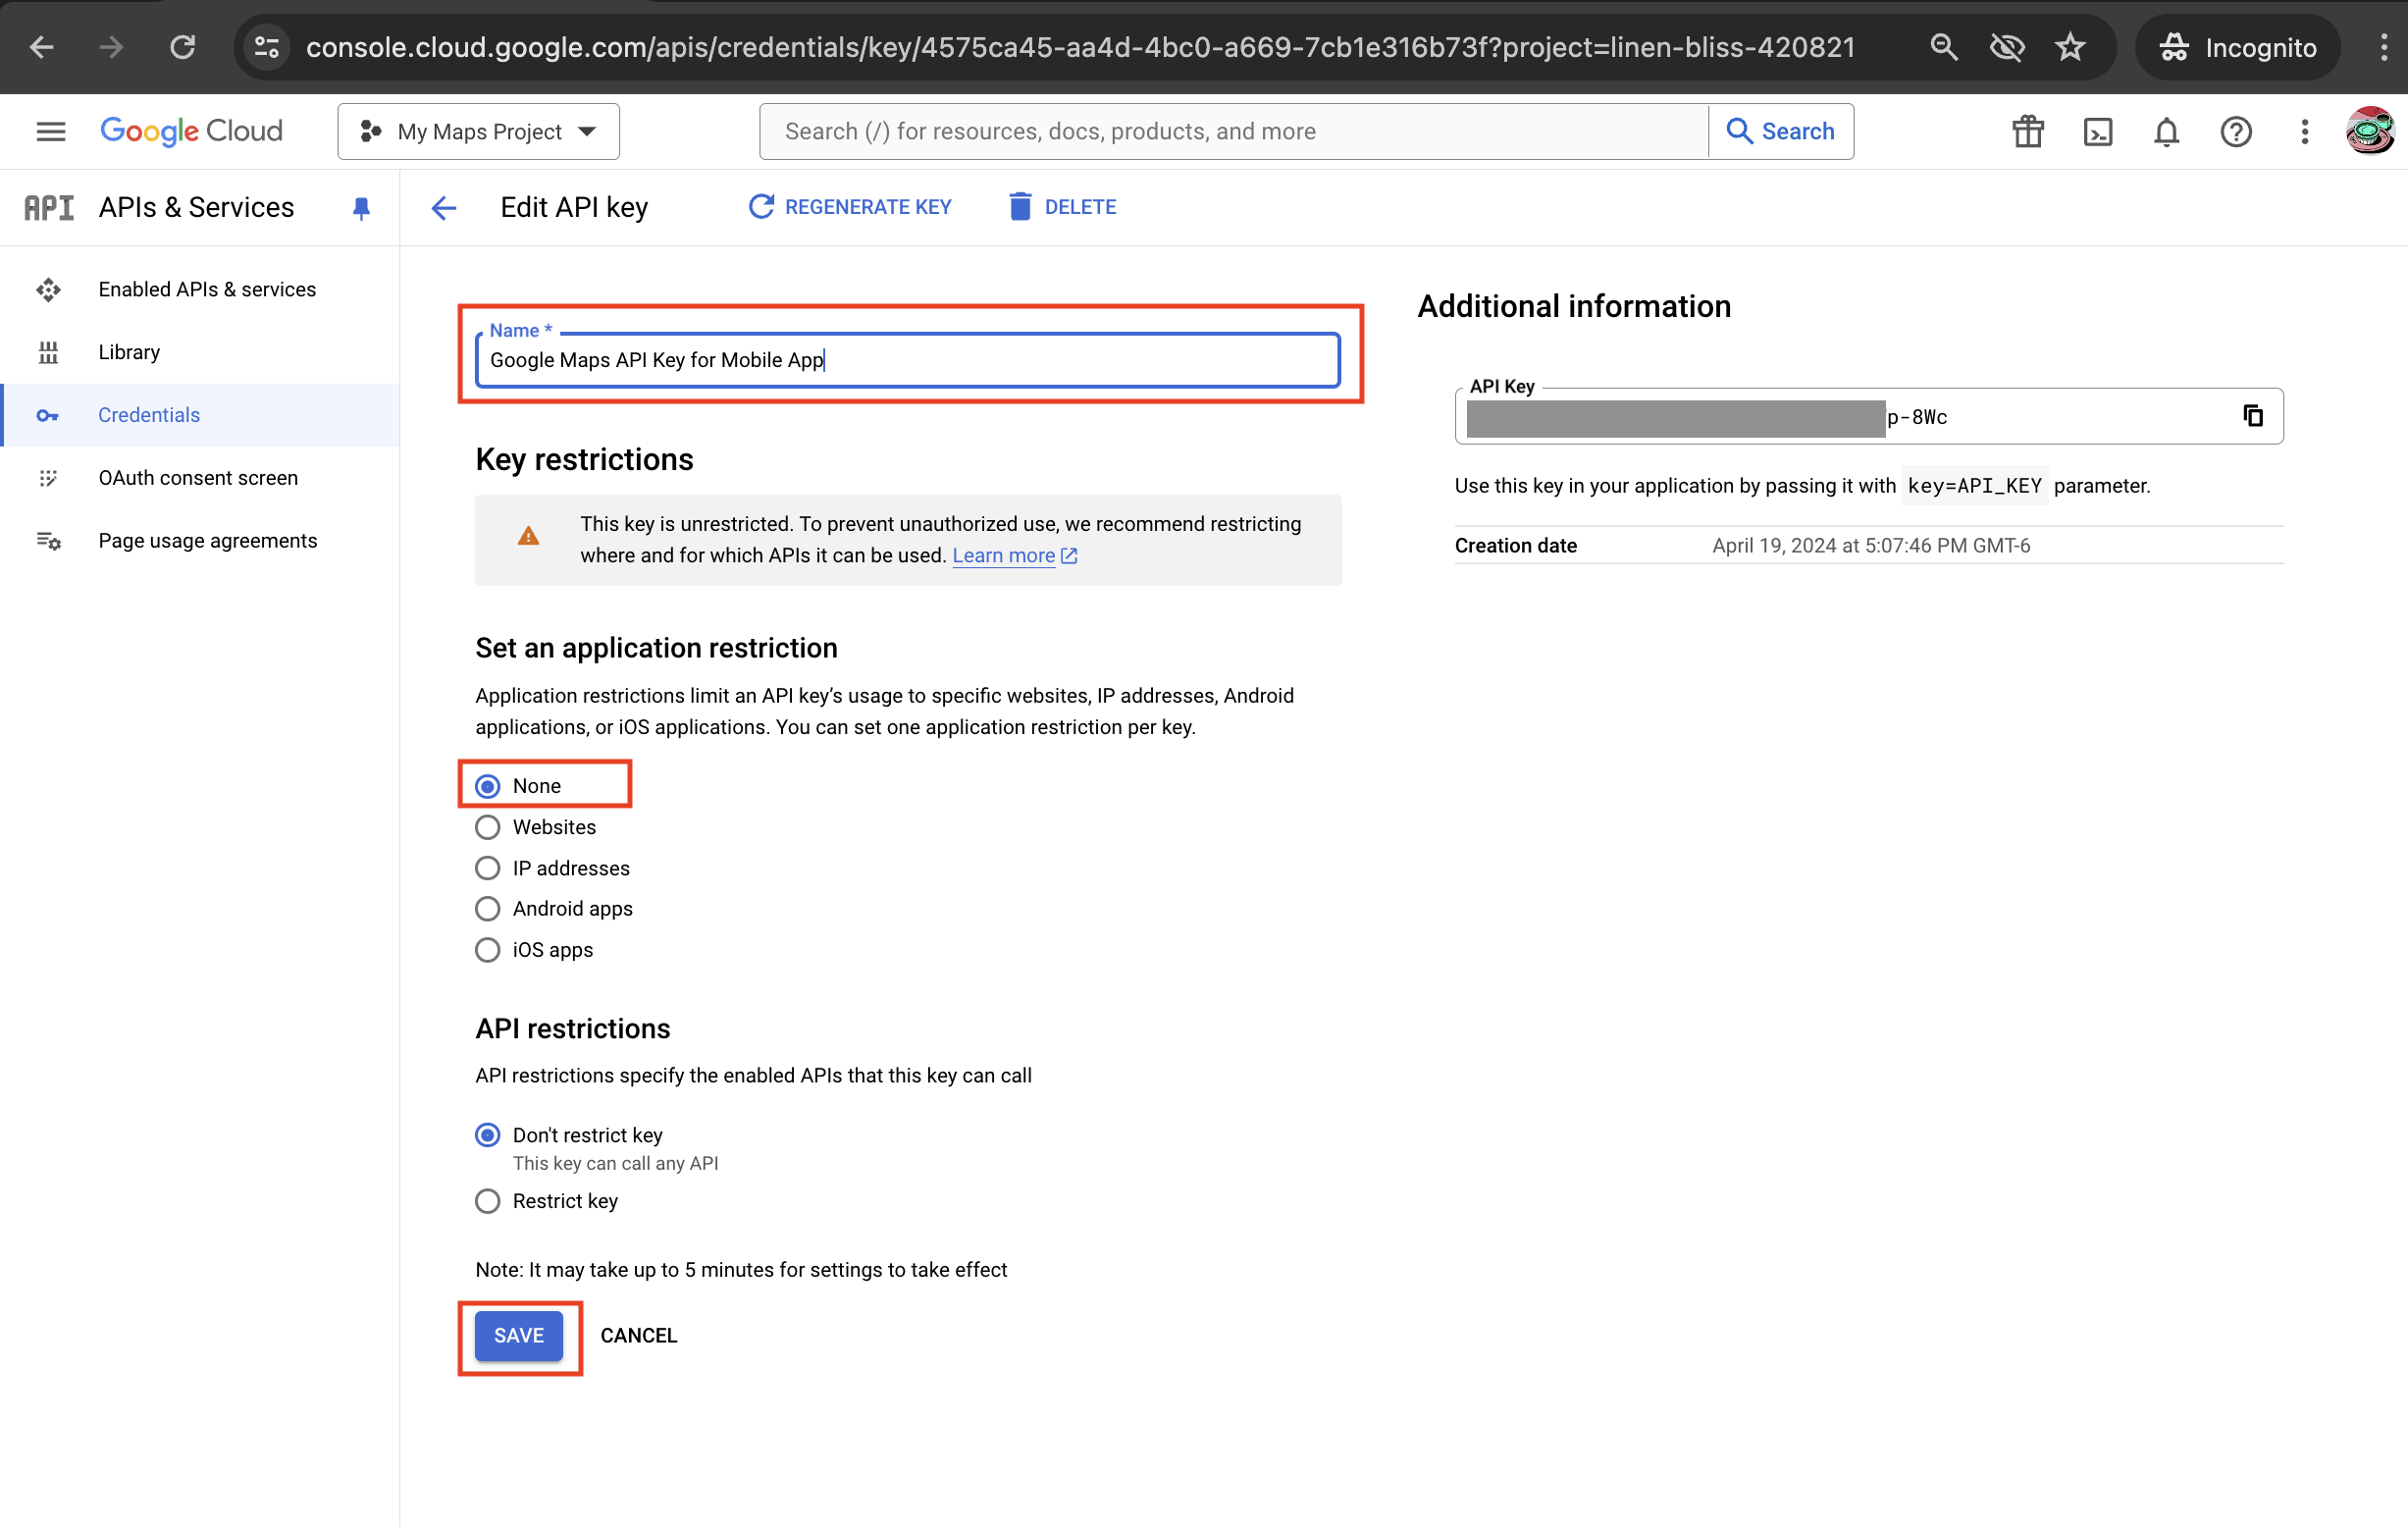This screenshot has height=1527, width=2408.
Task: Open Cloud Shell terminal
Action: (2098, 131)
